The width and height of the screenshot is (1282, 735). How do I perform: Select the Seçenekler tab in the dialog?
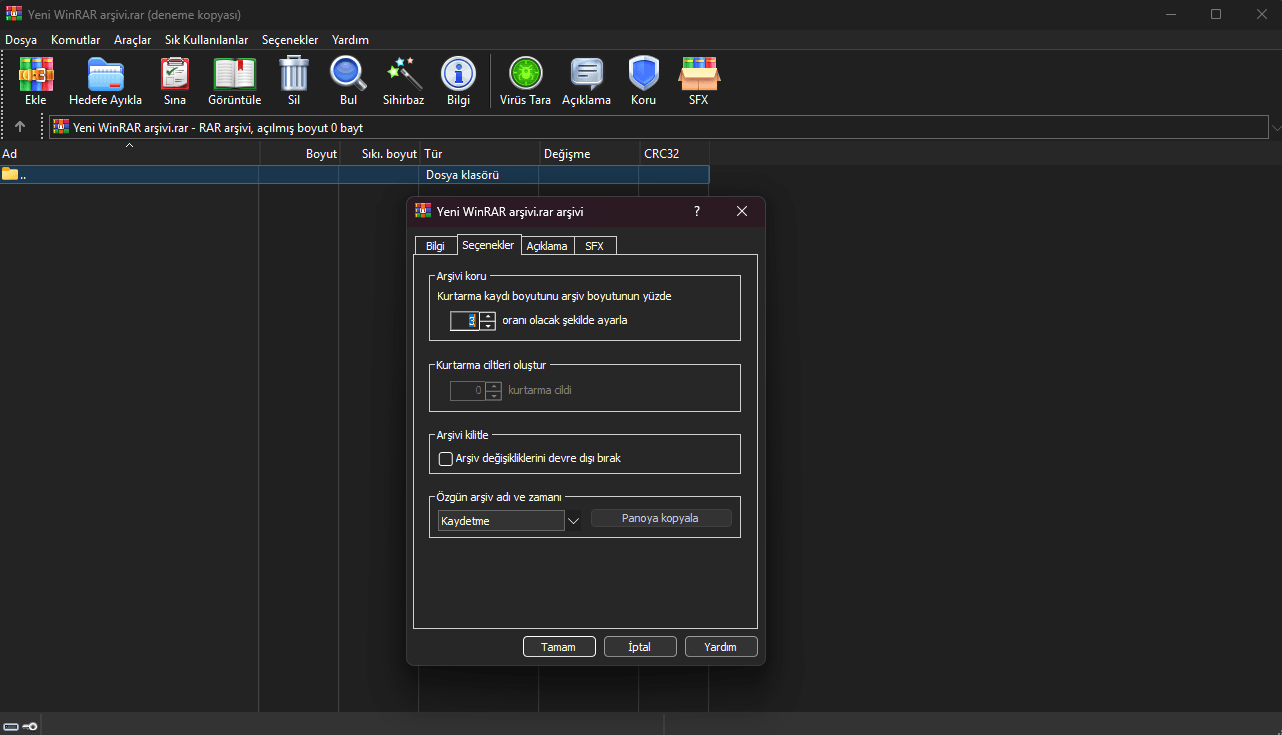[x=488, y=245]
